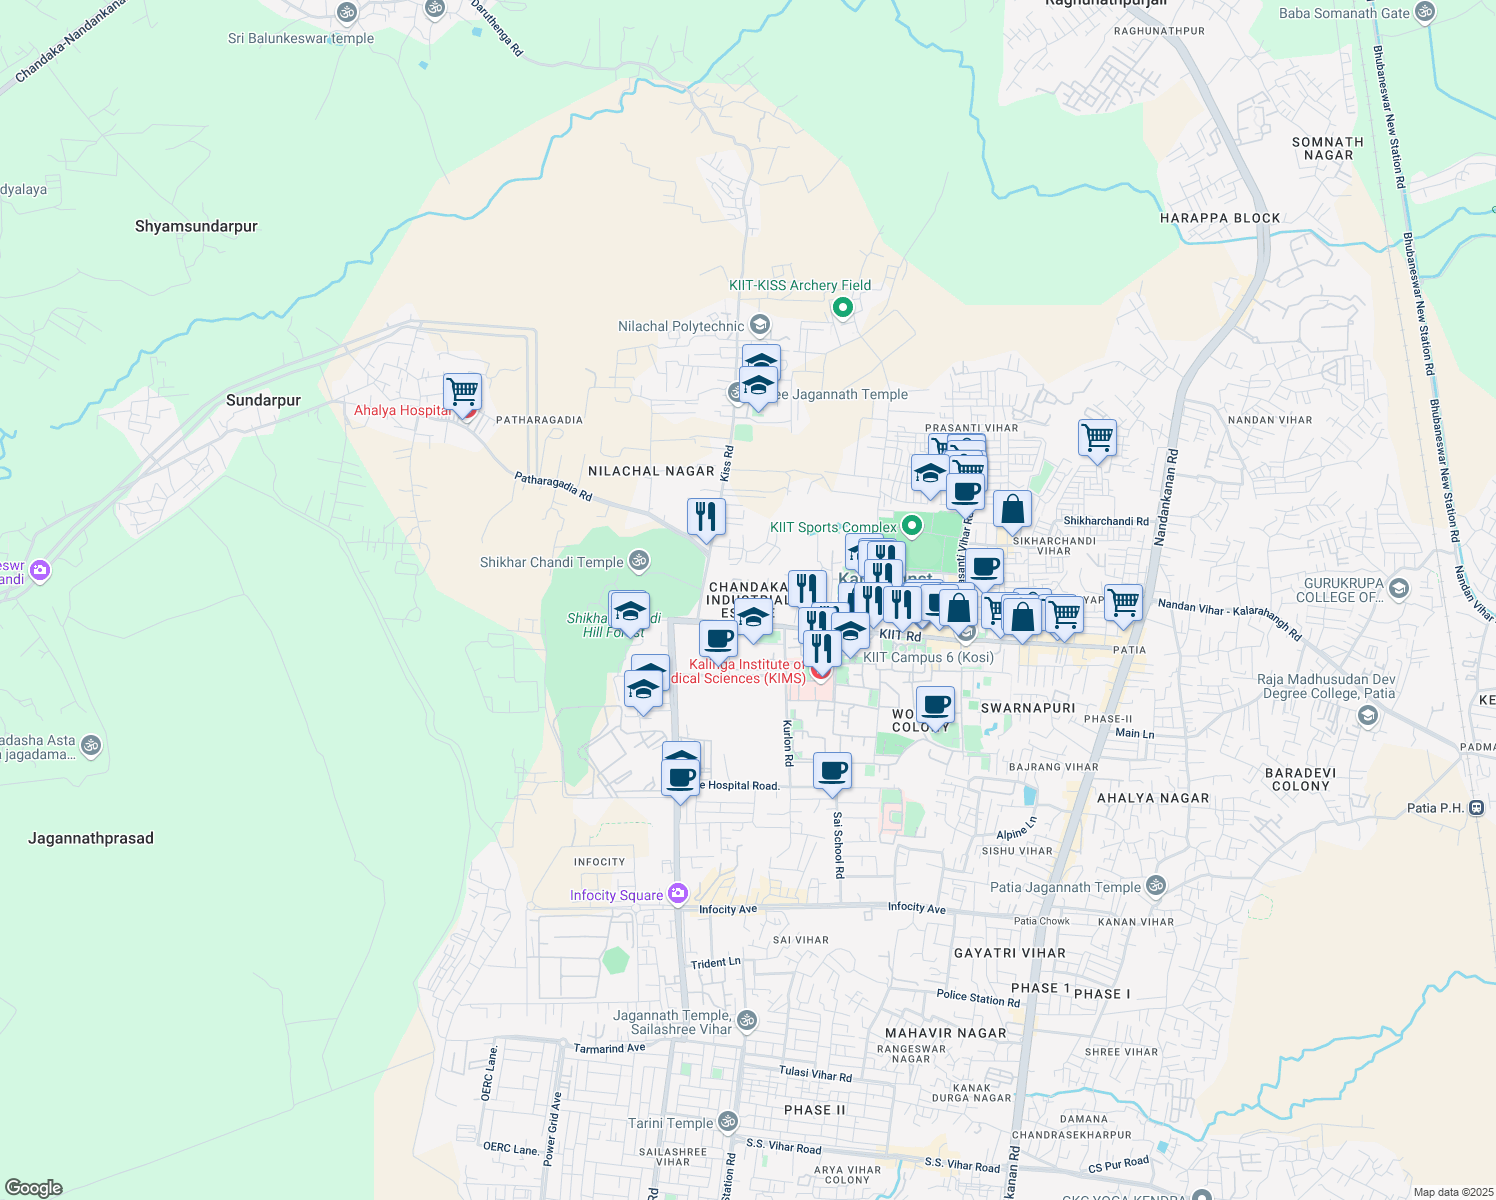Select the Tarini Temple Om icon
This screenshot has height=1200, width=1496.
point(728,1121)
